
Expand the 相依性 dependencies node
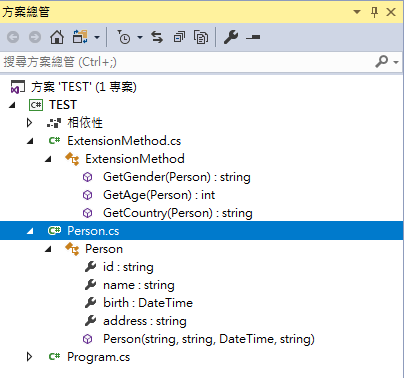click(x=29, y=123)
